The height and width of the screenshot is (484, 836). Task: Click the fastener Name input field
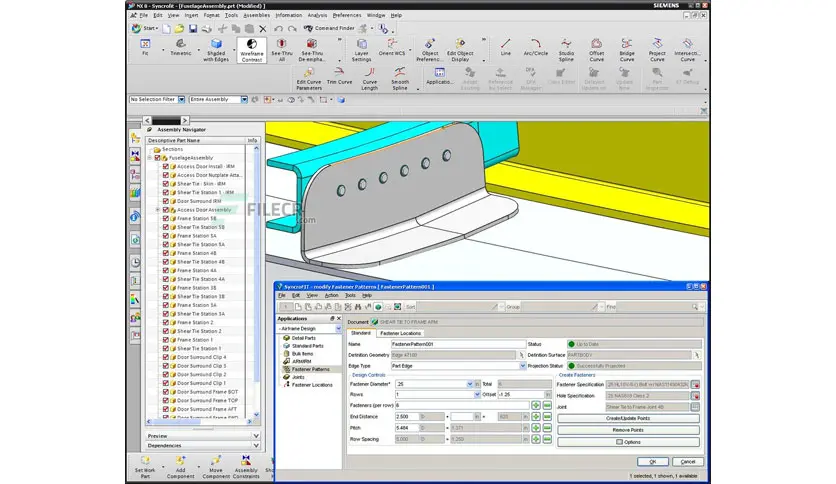460,344
